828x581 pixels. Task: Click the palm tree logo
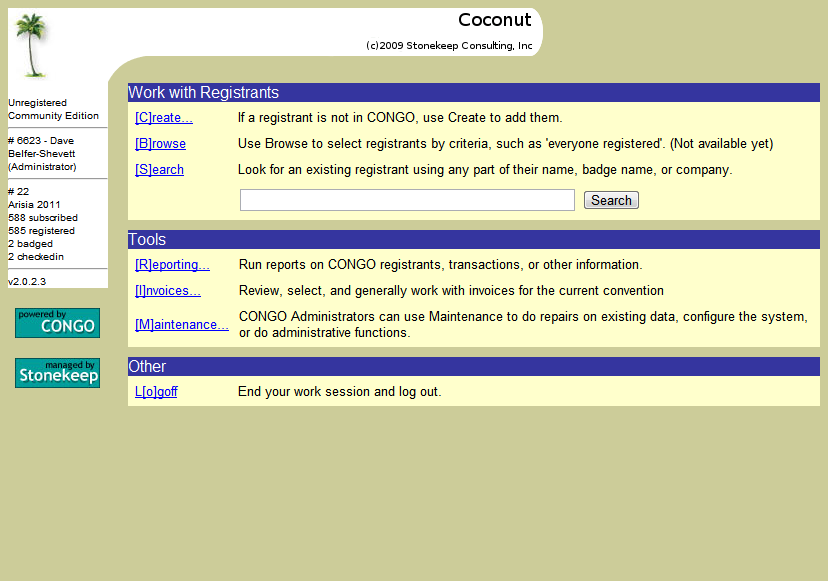[x=32, y=45]
